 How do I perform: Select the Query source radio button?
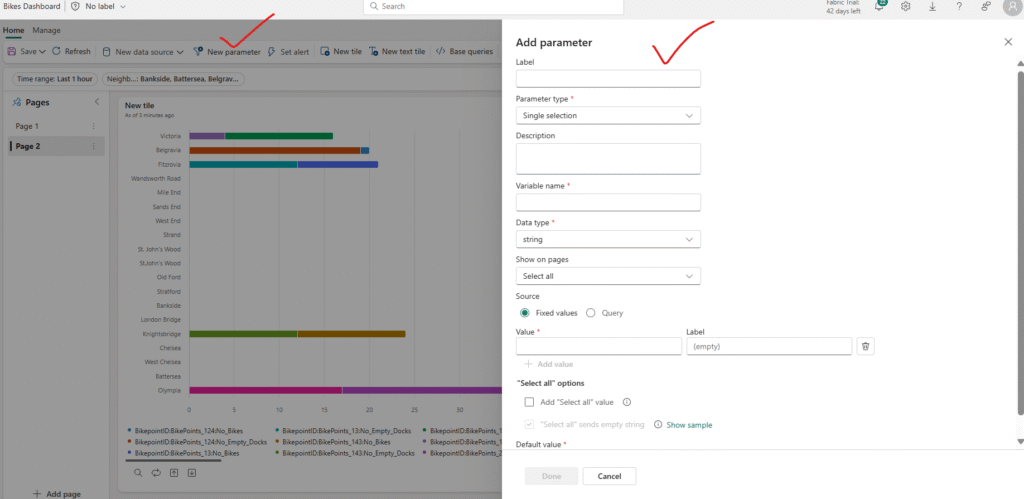tap(591, 313)
